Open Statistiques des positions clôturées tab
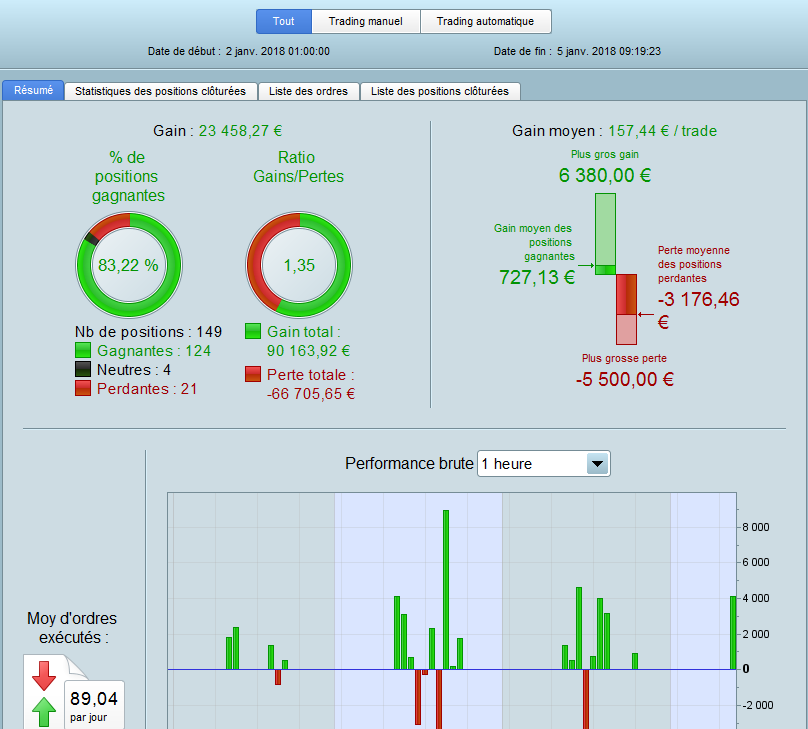Image resolution: width=808 pixels, height=729 pixels. point(161,91)
